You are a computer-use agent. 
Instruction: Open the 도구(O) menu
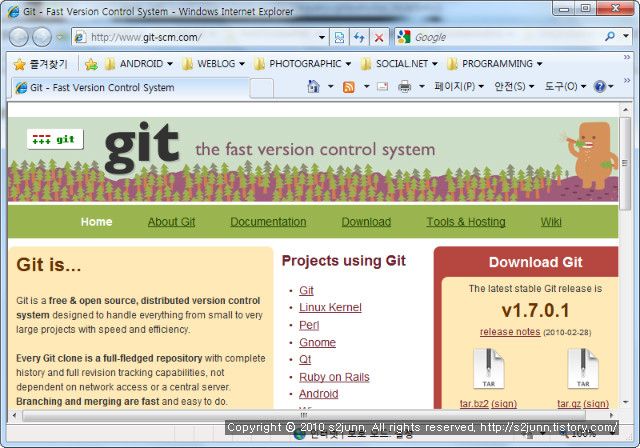pyautogui.click(x=565, y=86)
